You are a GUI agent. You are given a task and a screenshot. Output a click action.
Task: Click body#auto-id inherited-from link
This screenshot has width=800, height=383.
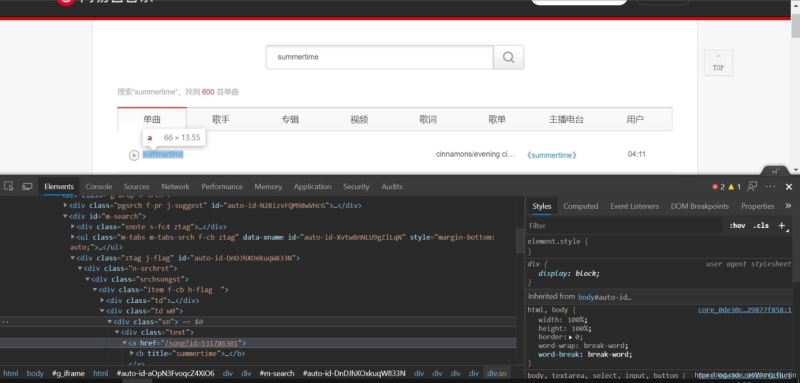point(605,297)
